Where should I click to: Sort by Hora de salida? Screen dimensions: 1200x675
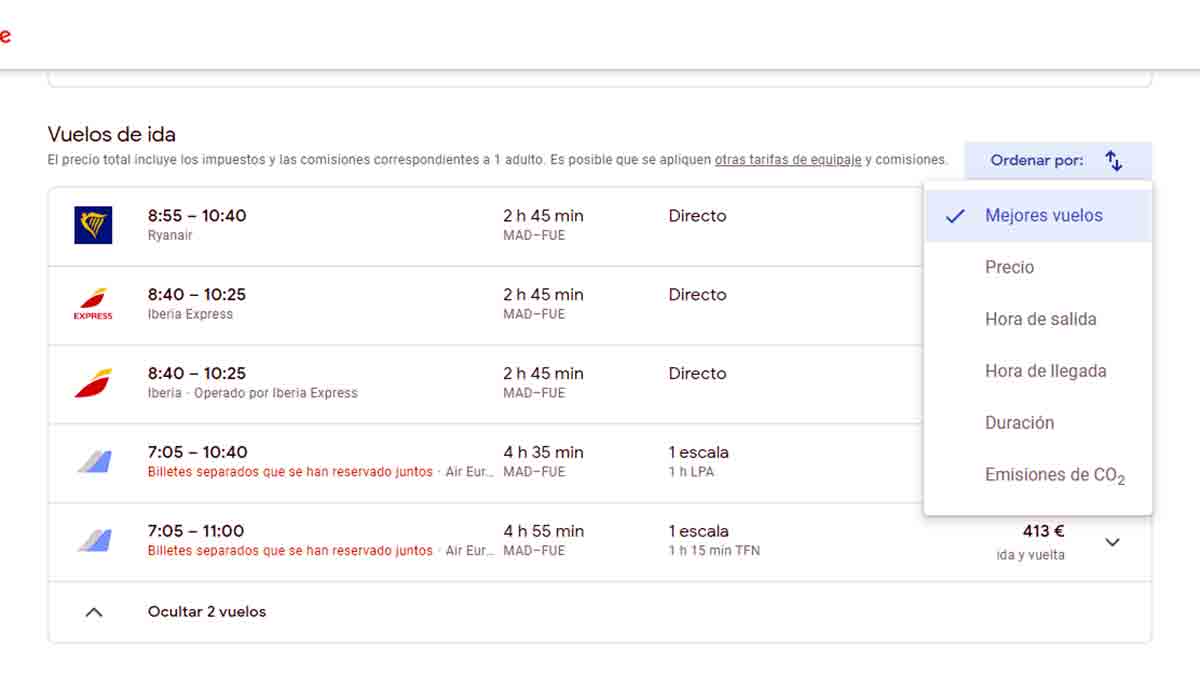[1040, 319]
